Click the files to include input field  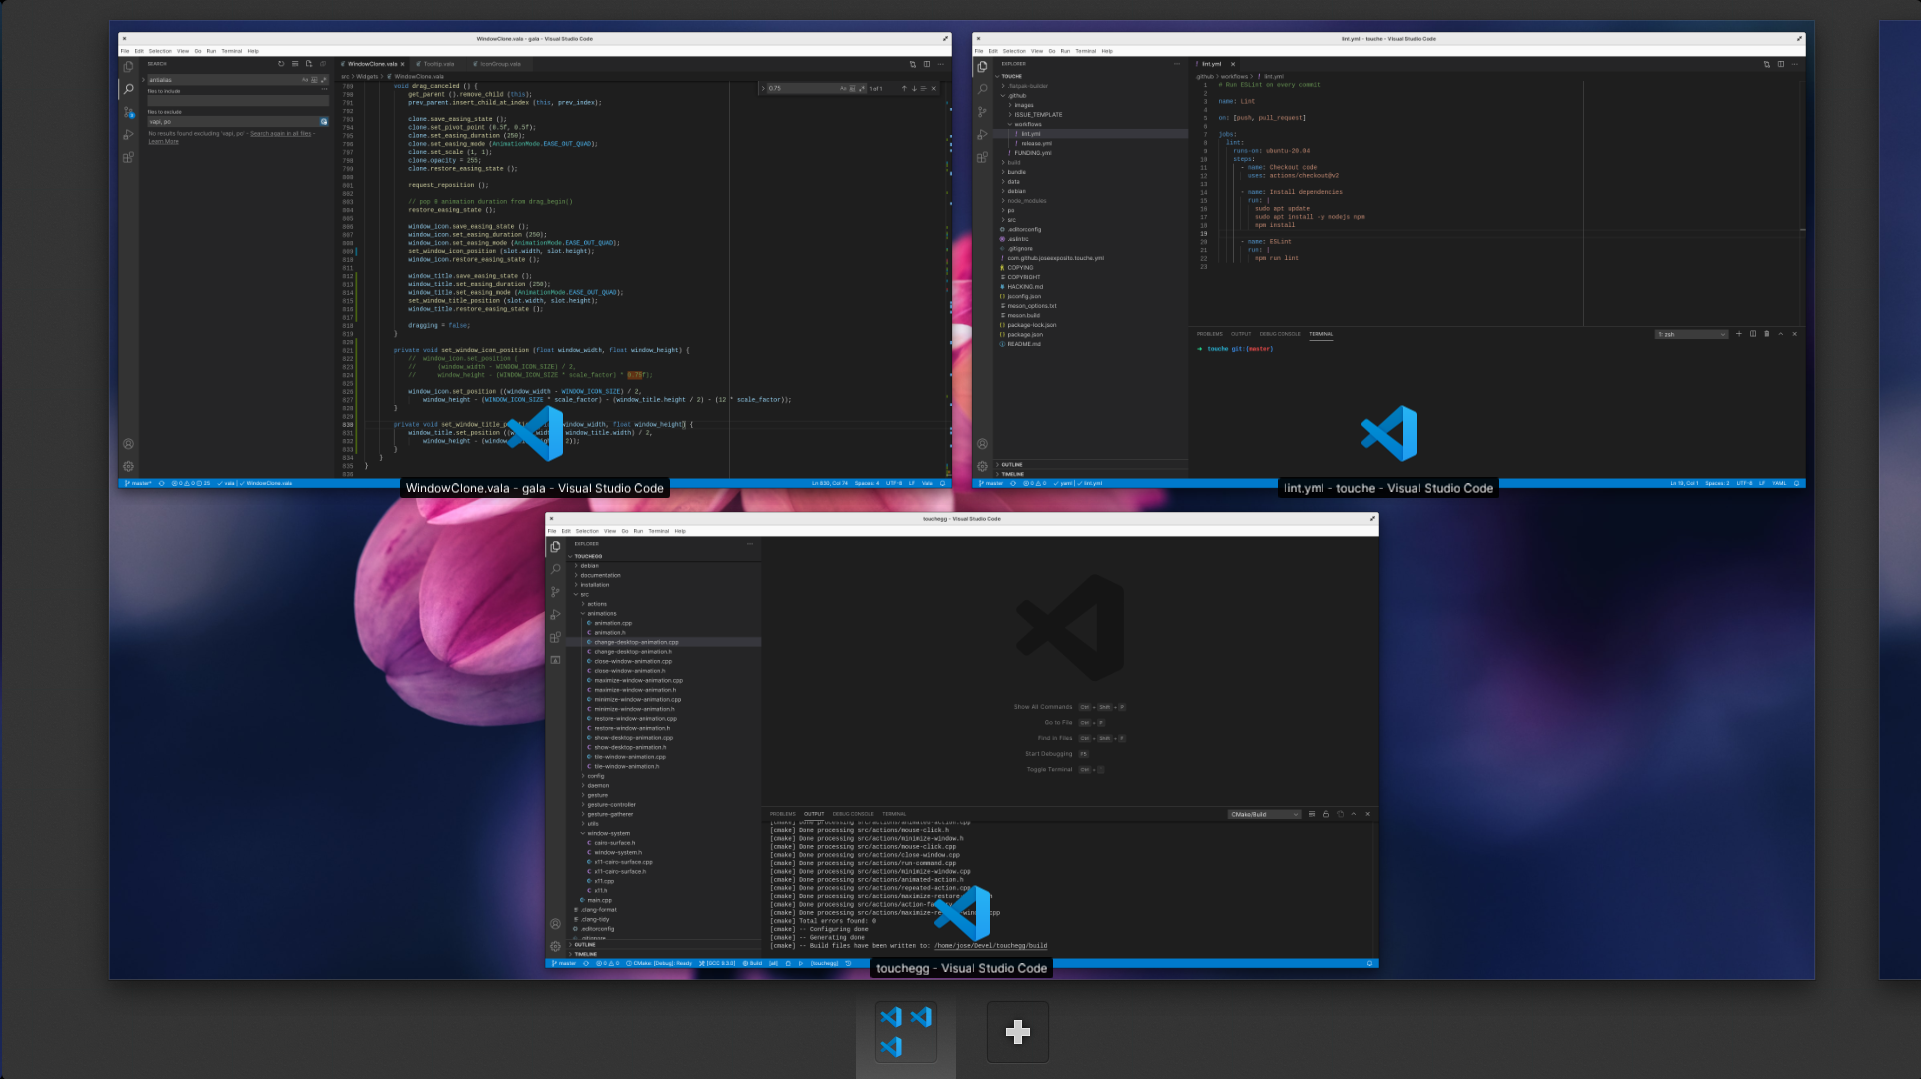click(238, 101)
